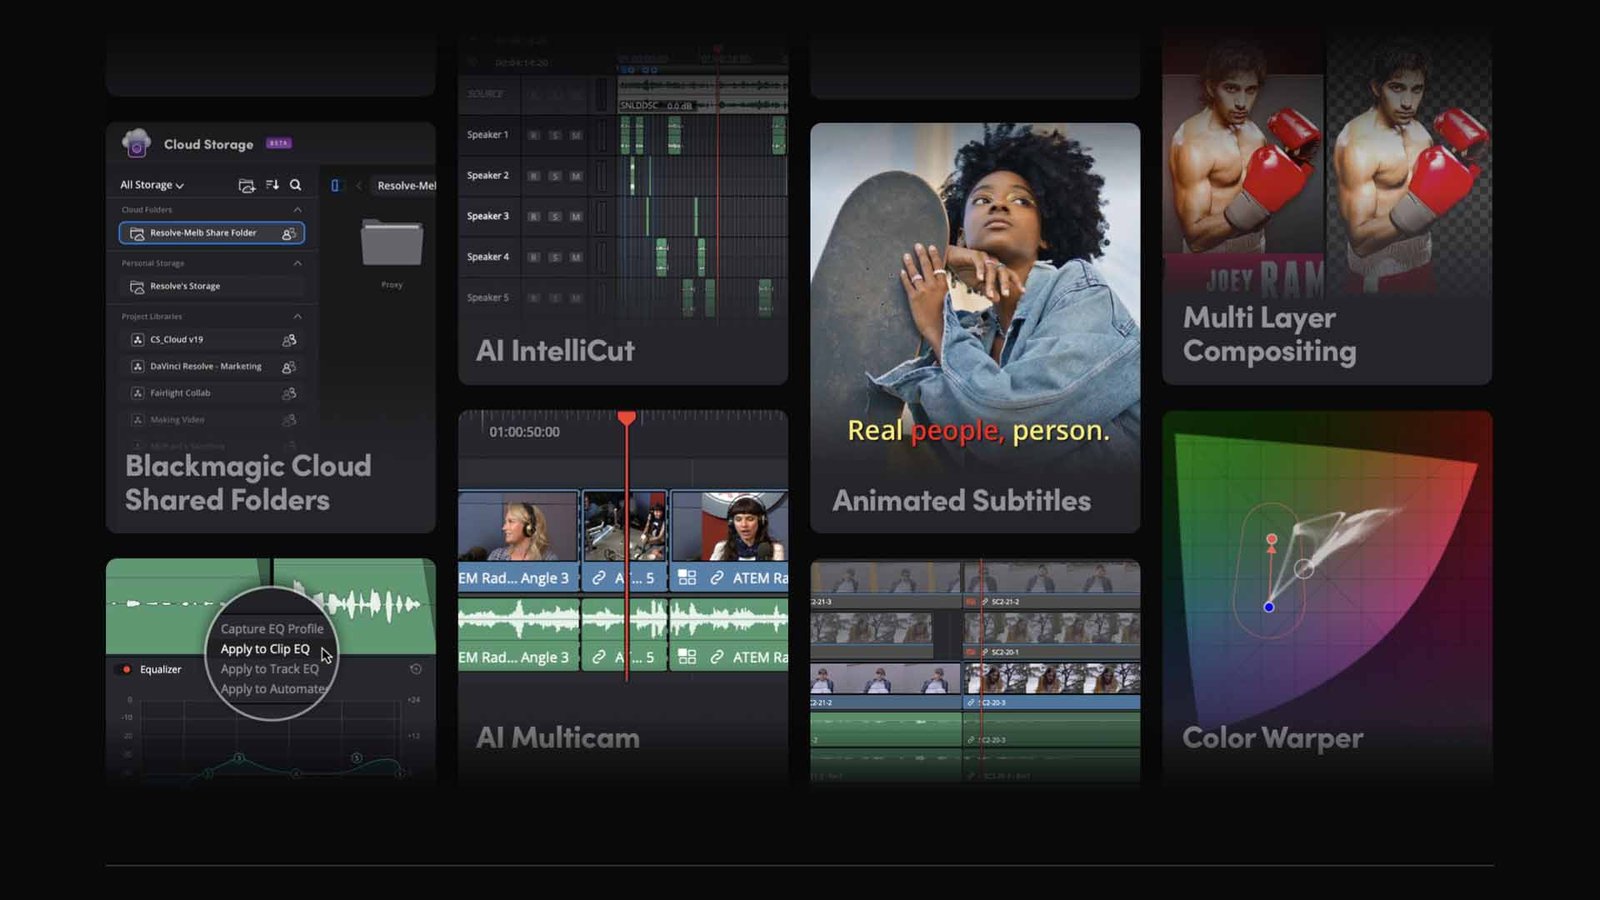Solo the Speaker 3 track with its S button

point(555,216)
